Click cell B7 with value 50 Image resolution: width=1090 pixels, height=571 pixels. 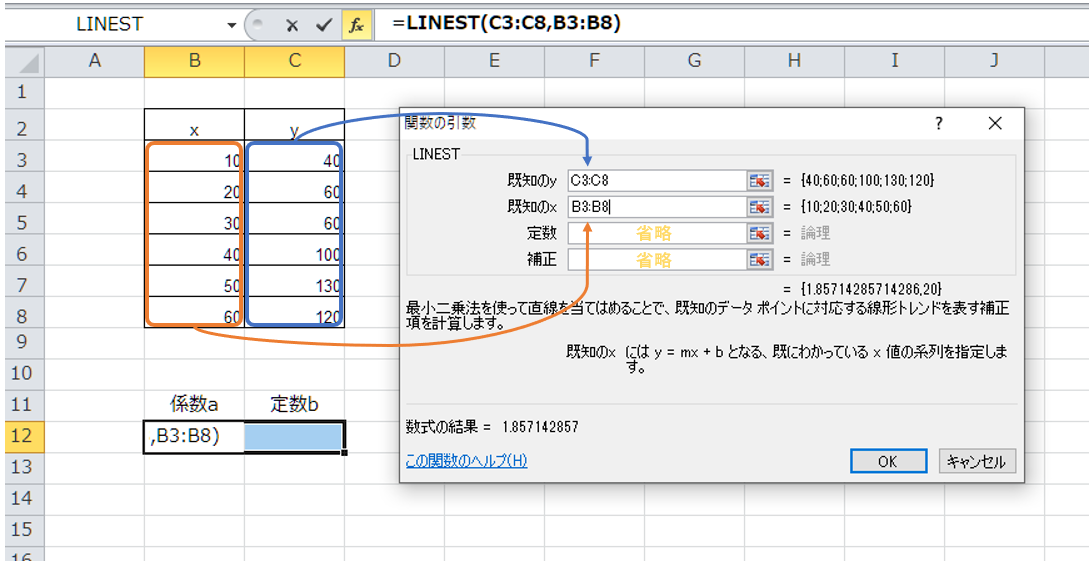(x=195, y=283)
